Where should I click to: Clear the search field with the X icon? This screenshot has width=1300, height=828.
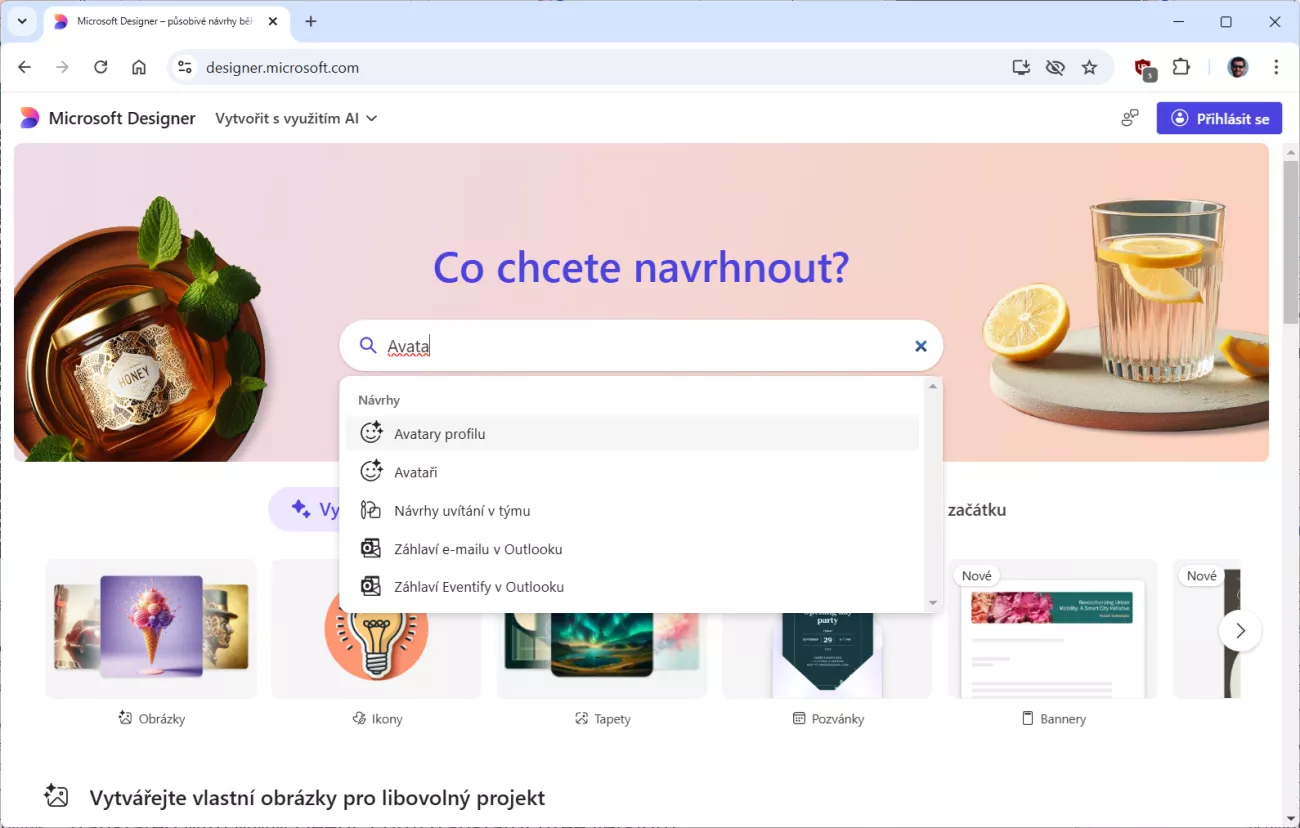(x=920, y=346)
